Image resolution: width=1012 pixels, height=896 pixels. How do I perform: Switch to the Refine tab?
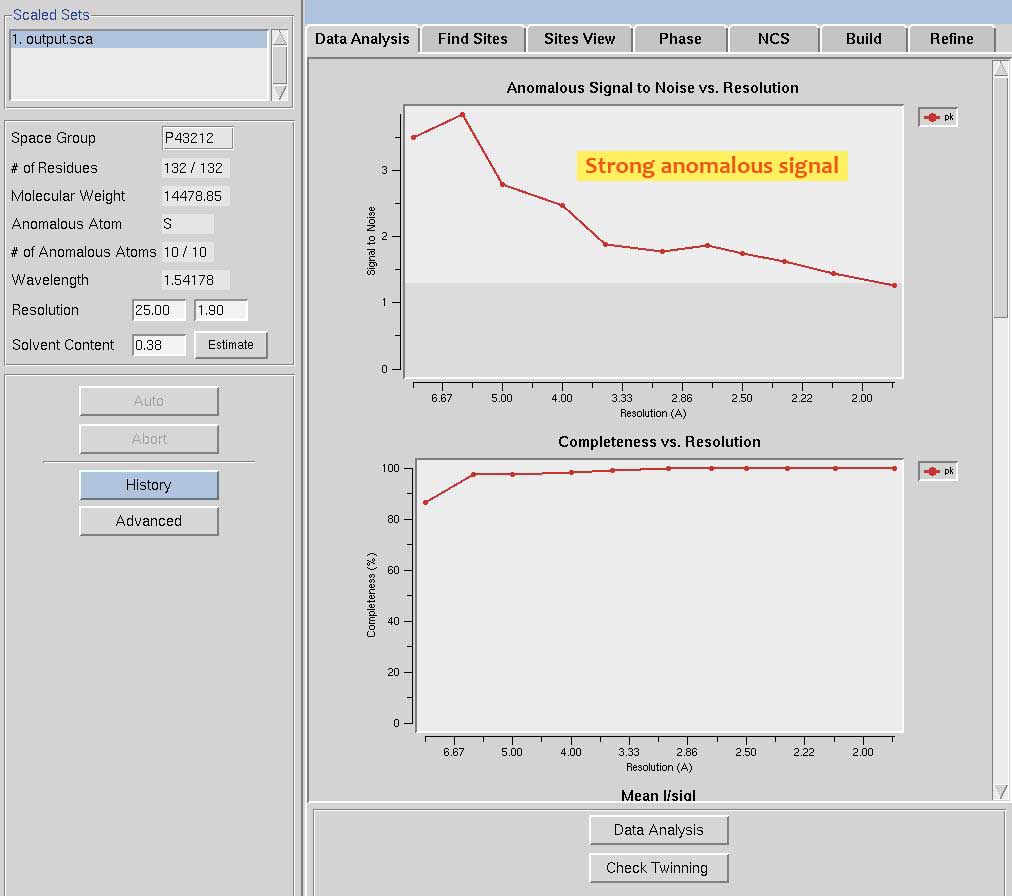tap(951, 39)
